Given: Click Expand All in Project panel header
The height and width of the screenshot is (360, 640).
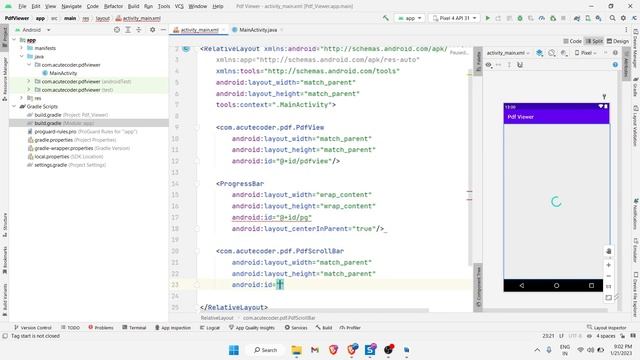Looking at the screenshot, I should 128,30.
